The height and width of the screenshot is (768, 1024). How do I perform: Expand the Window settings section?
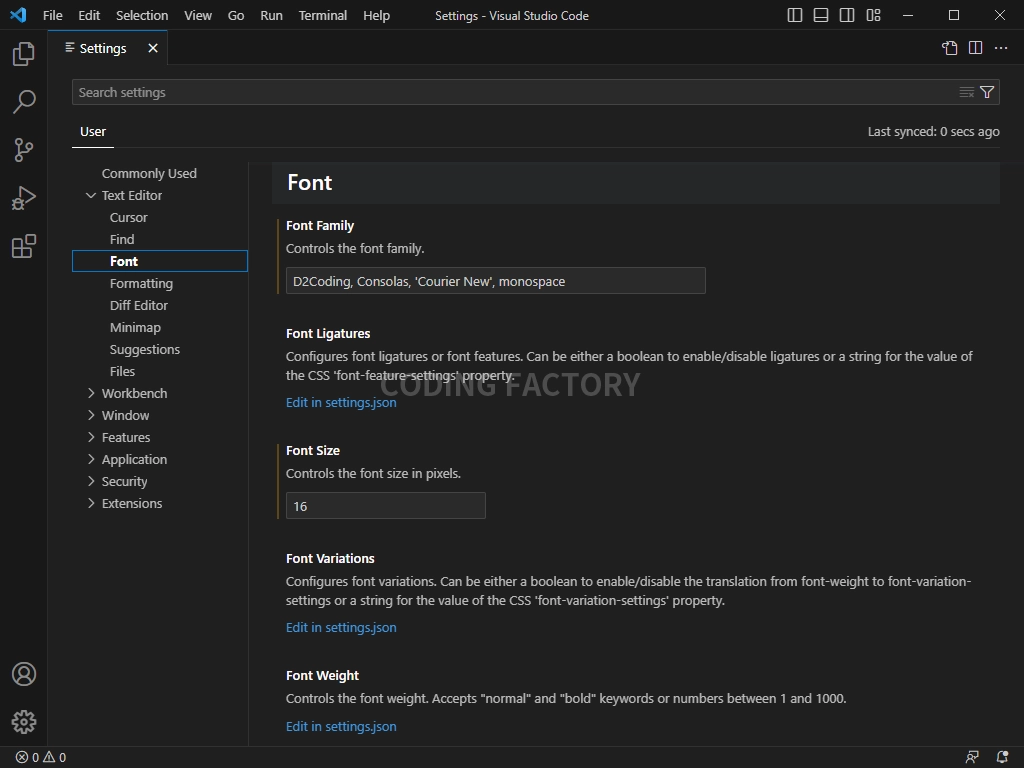pos(91,415)
